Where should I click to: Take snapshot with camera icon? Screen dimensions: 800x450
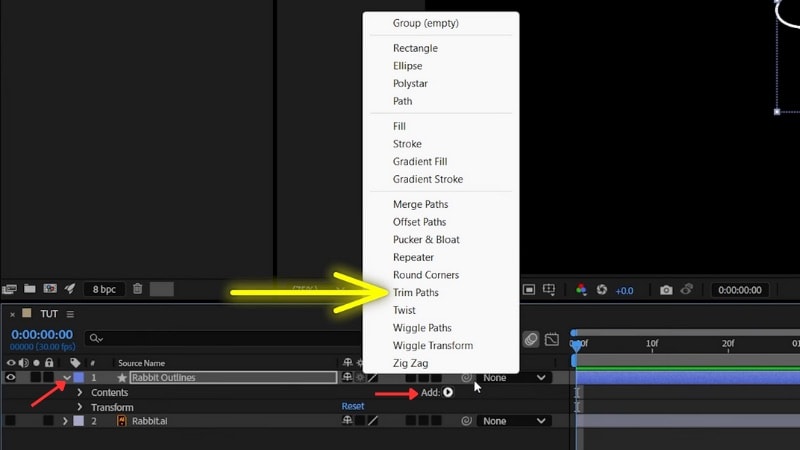pyautogui.click(x=666, y=290)
